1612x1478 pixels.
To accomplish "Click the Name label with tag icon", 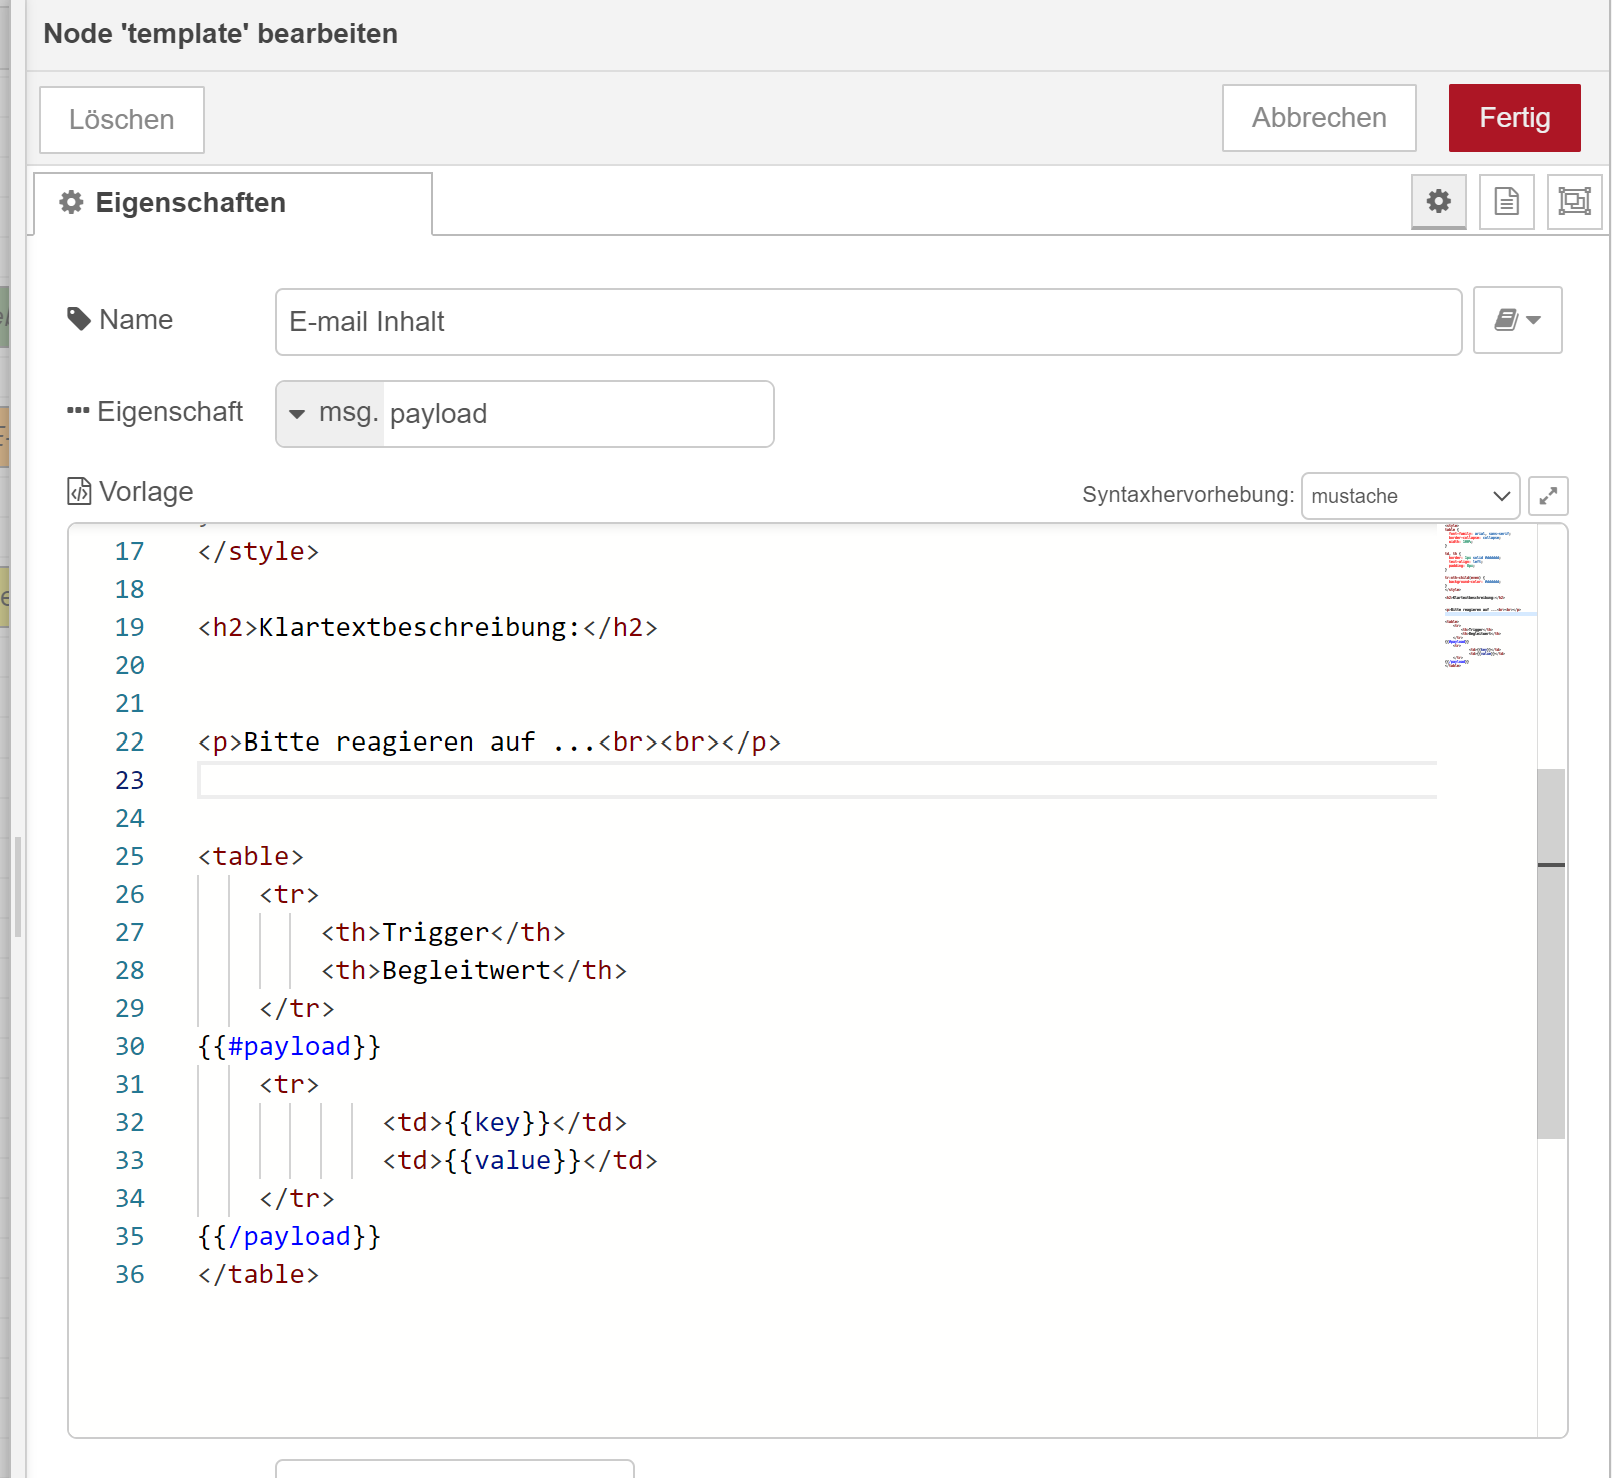I will (120, 320).
